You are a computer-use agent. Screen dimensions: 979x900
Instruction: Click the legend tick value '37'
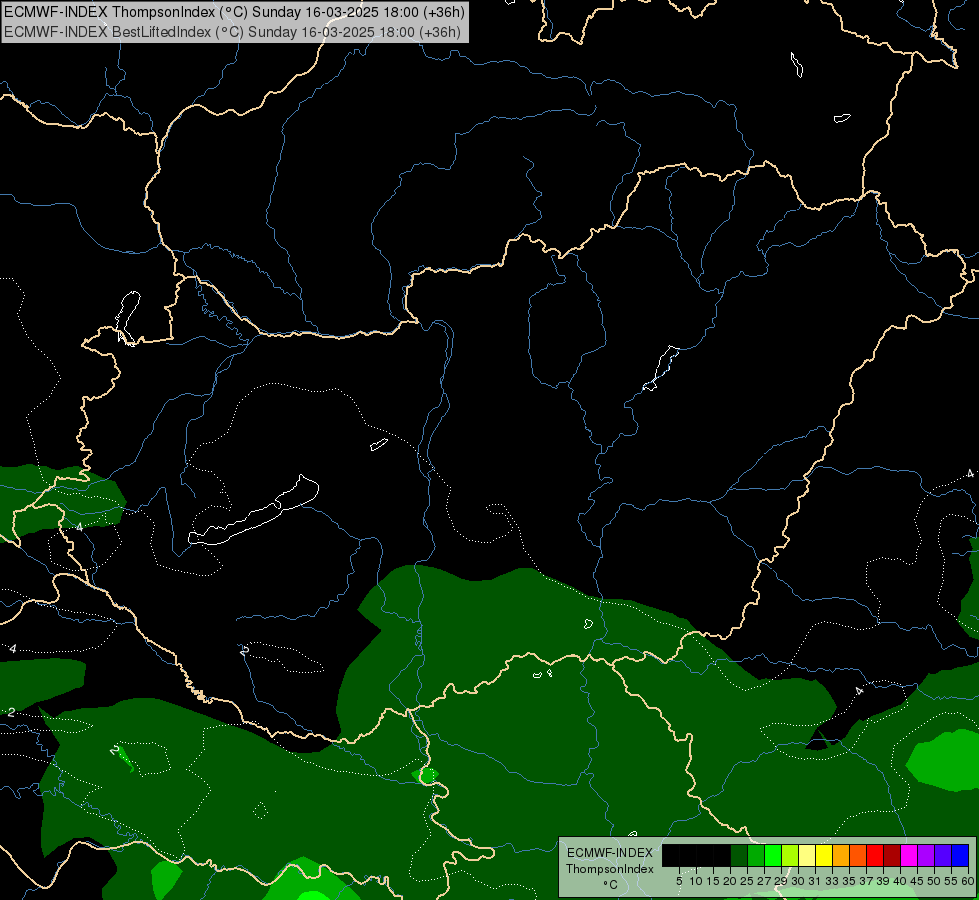pyautogui.click(x=866, y=881)
